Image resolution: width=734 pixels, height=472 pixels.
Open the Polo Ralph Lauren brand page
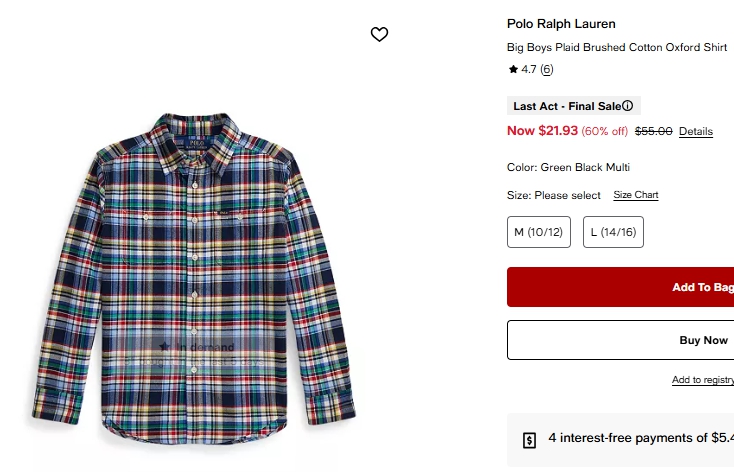click(x=561, y=24)
